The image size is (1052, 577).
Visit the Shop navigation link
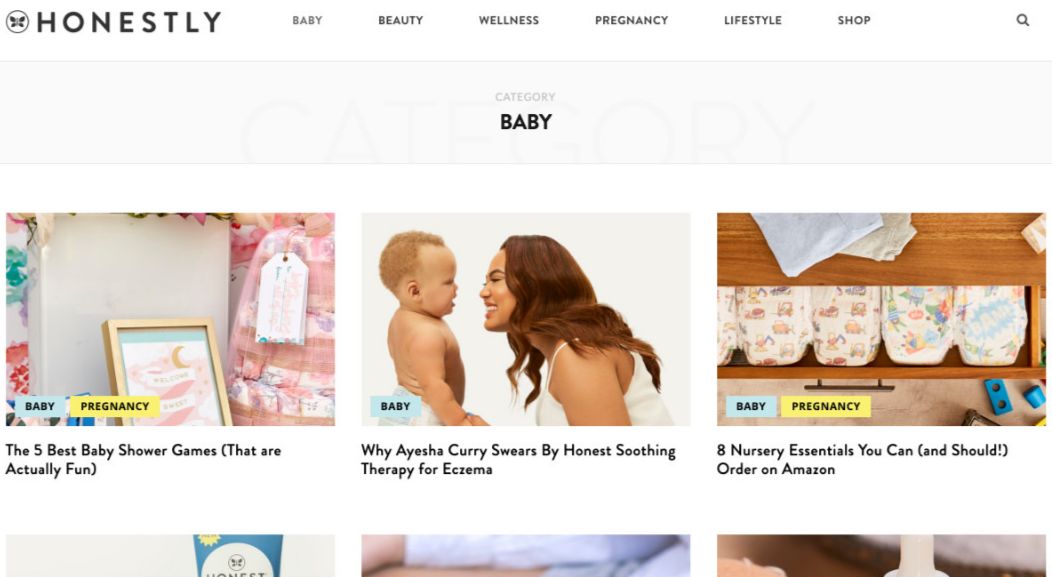coord(854,20)
